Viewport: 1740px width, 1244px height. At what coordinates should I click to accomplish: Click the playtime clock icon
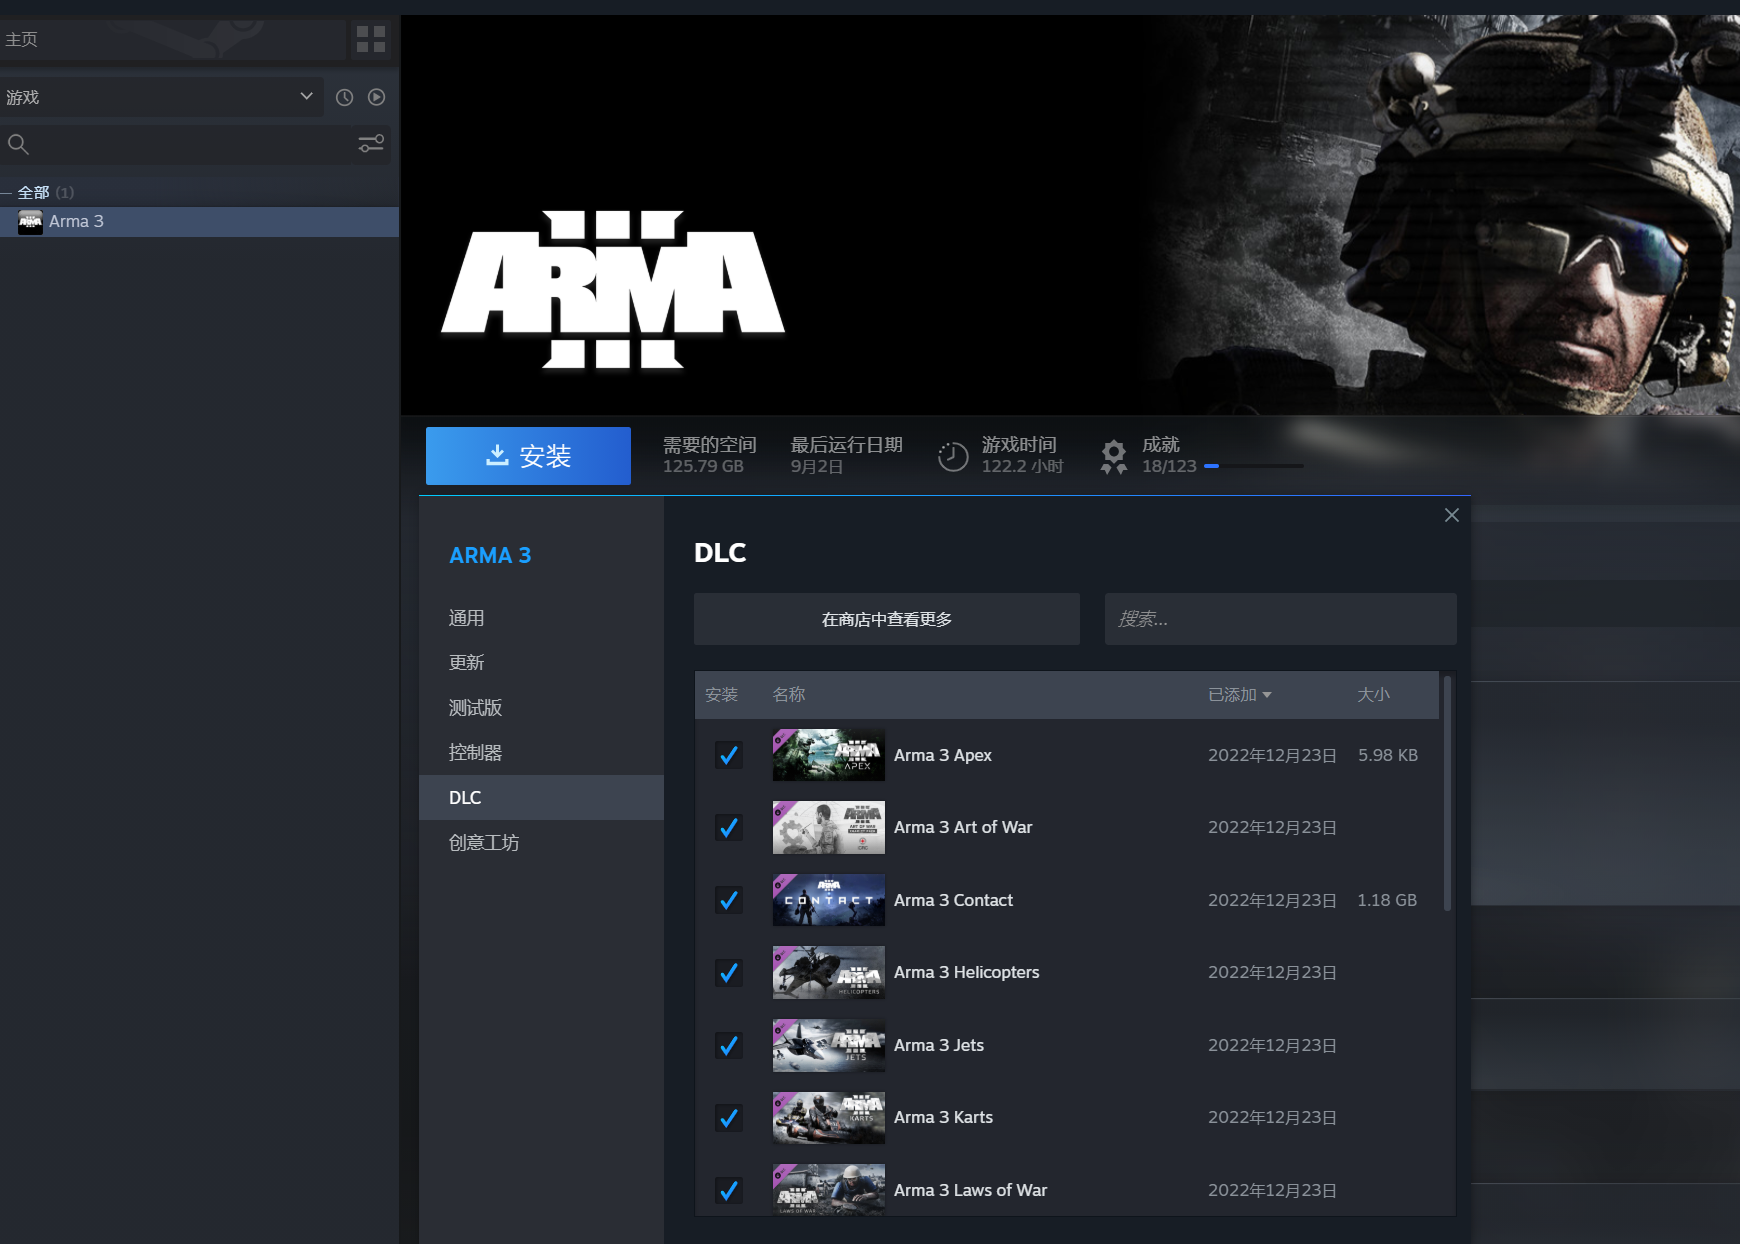pos(953,456)
